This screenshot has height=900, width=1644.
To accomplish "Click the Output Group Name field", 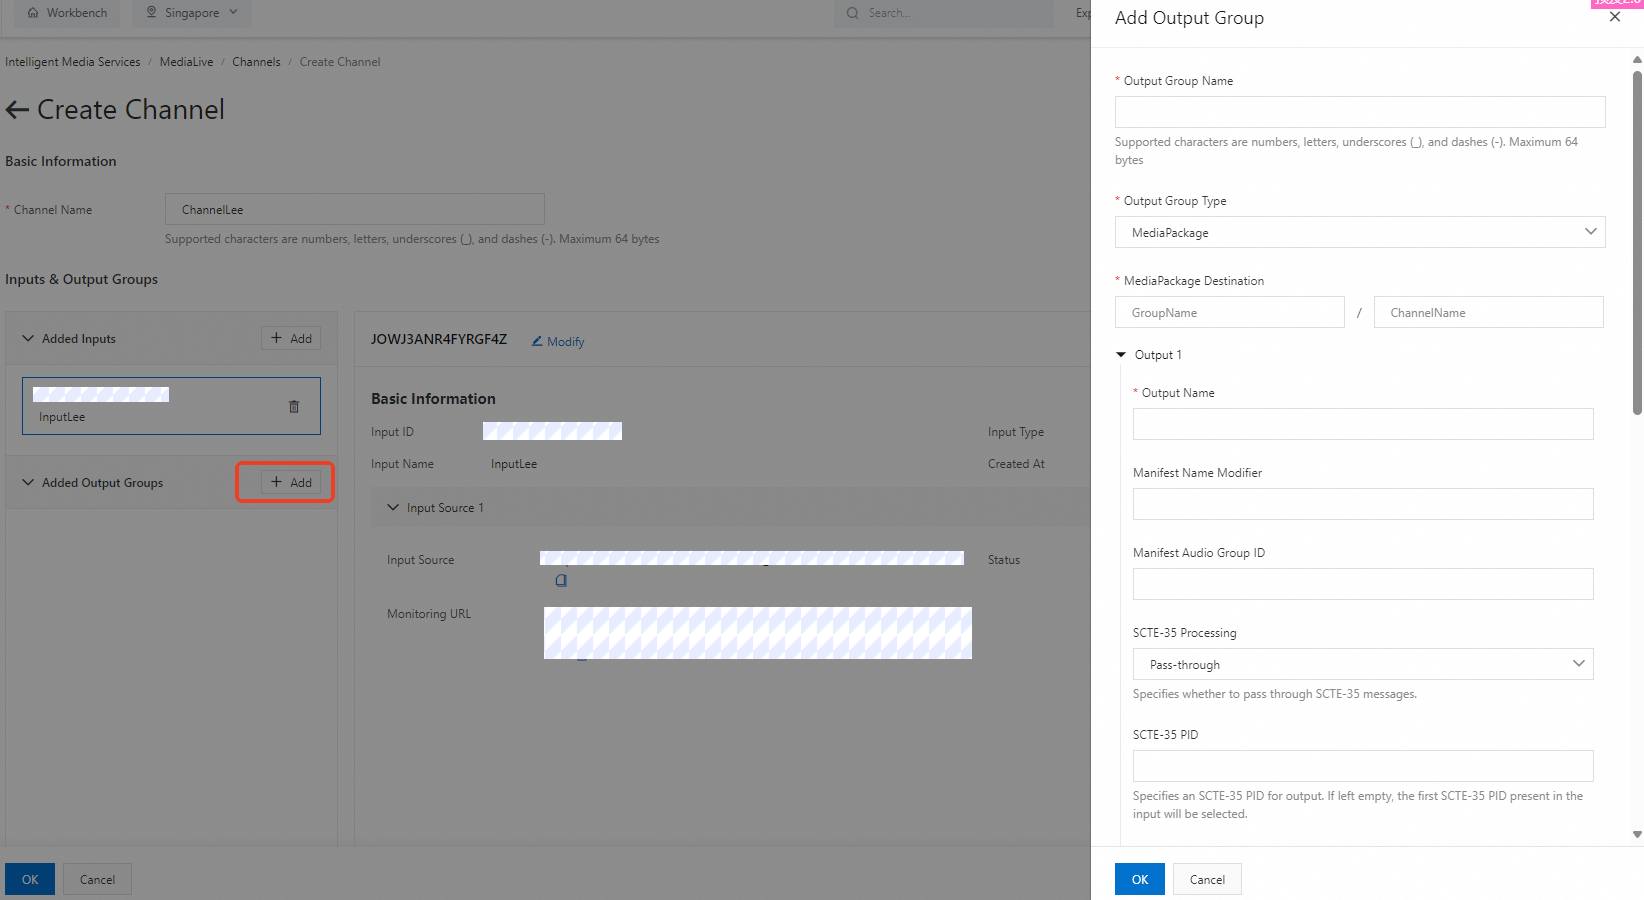I will coord(1359,112).
